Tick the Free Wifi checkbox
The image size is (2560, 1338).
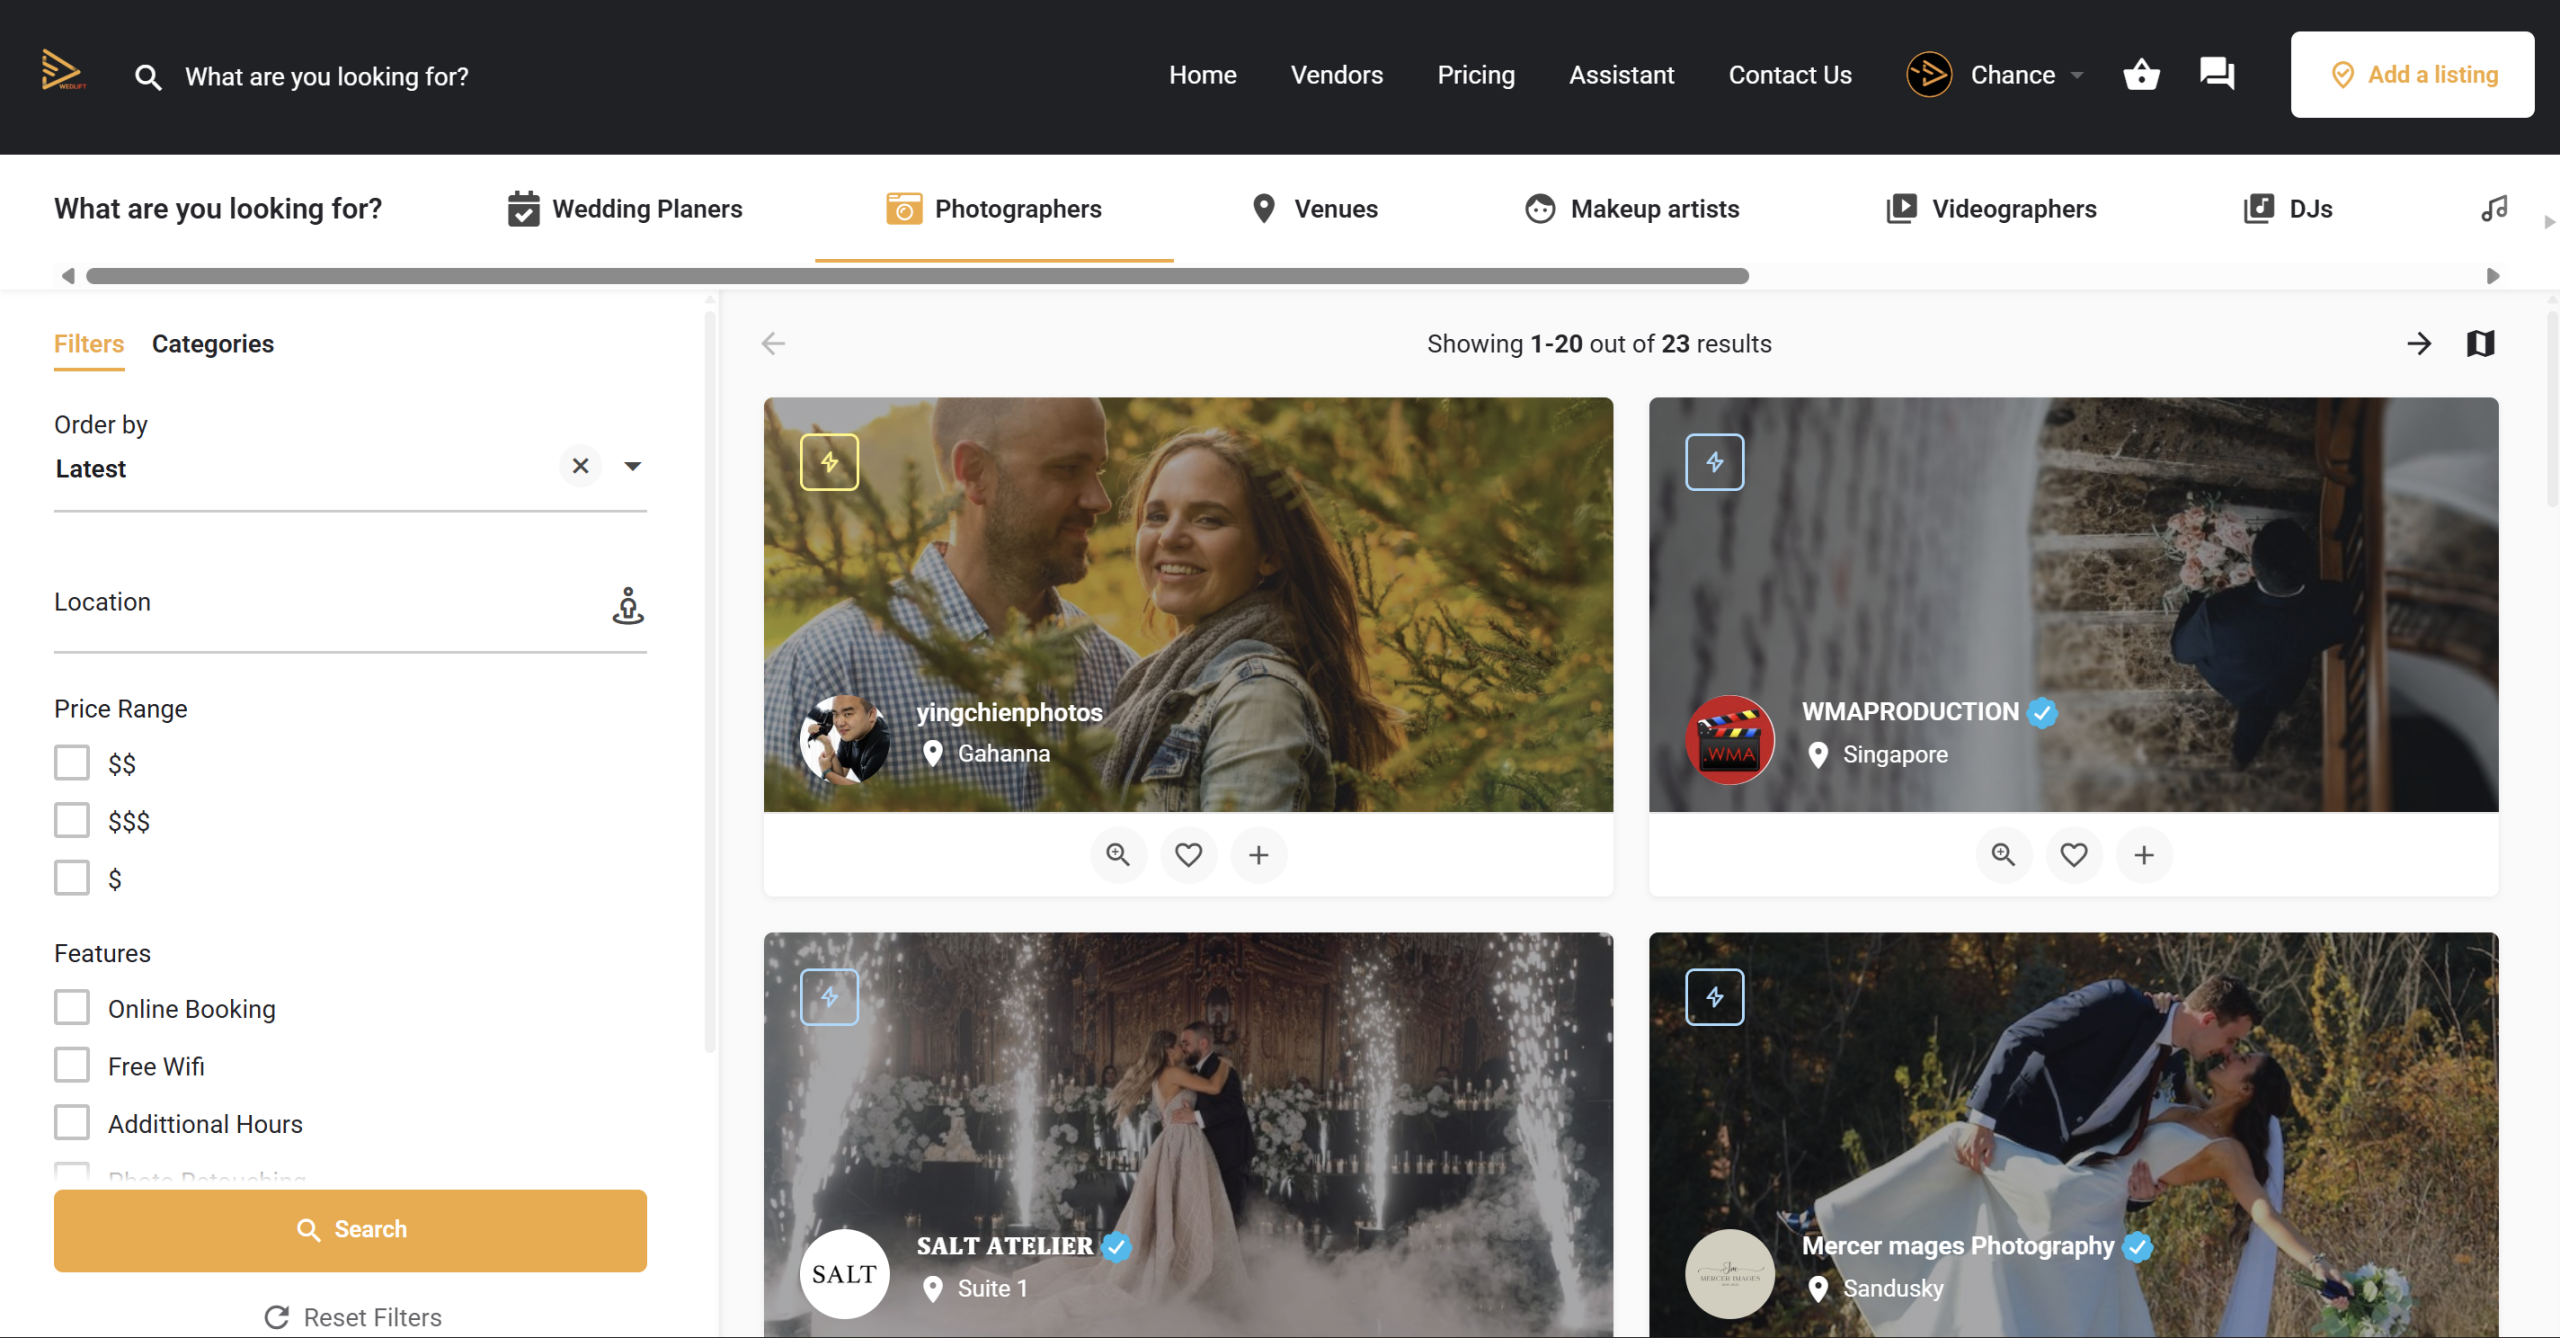(x=72, y=1065)
